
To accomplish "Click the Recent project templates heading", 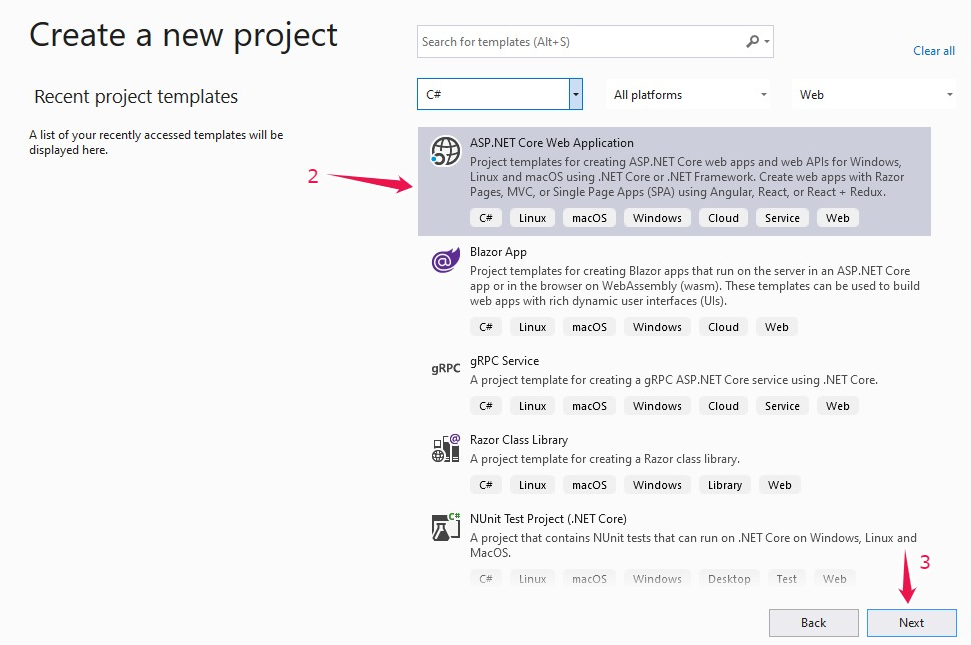I will pyautogui.click(x=136, y=97).
